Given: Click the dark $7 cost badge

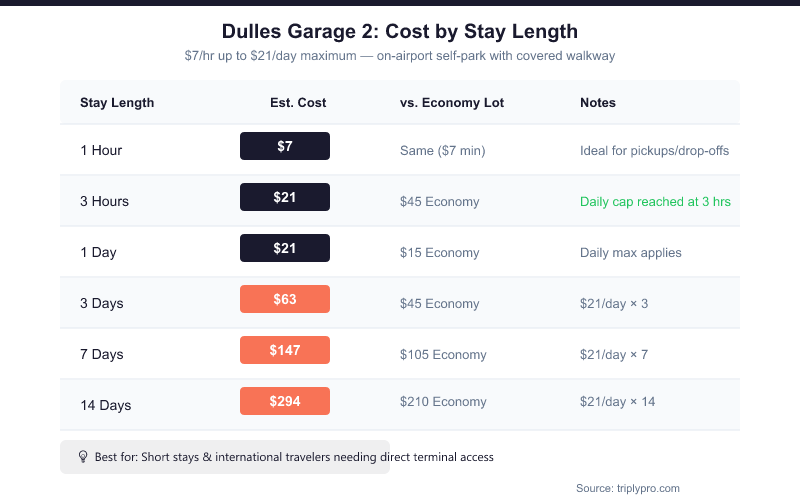Looking at the screenshot, I should pos(285,146).
